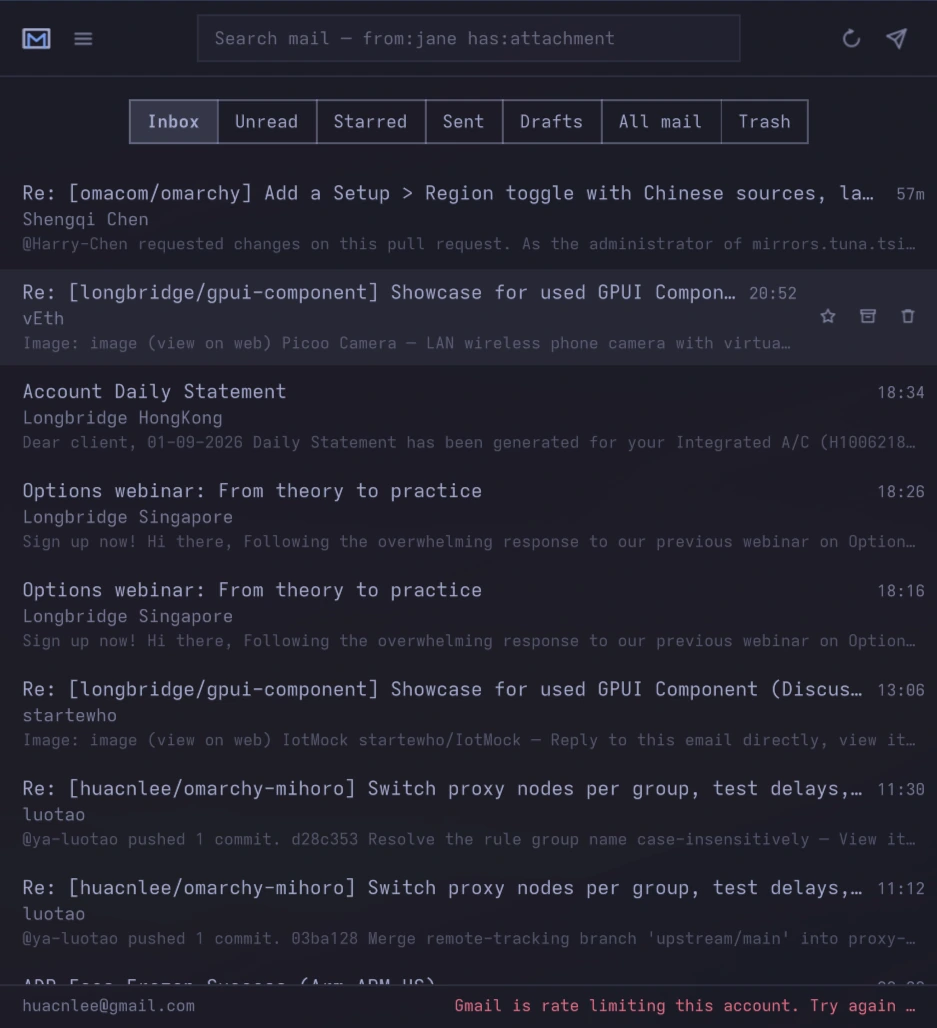The width and height of the screenshot is (937, 1028).
Task: Click the Picoo Camera preview text
Action: (x=407, y=344)
